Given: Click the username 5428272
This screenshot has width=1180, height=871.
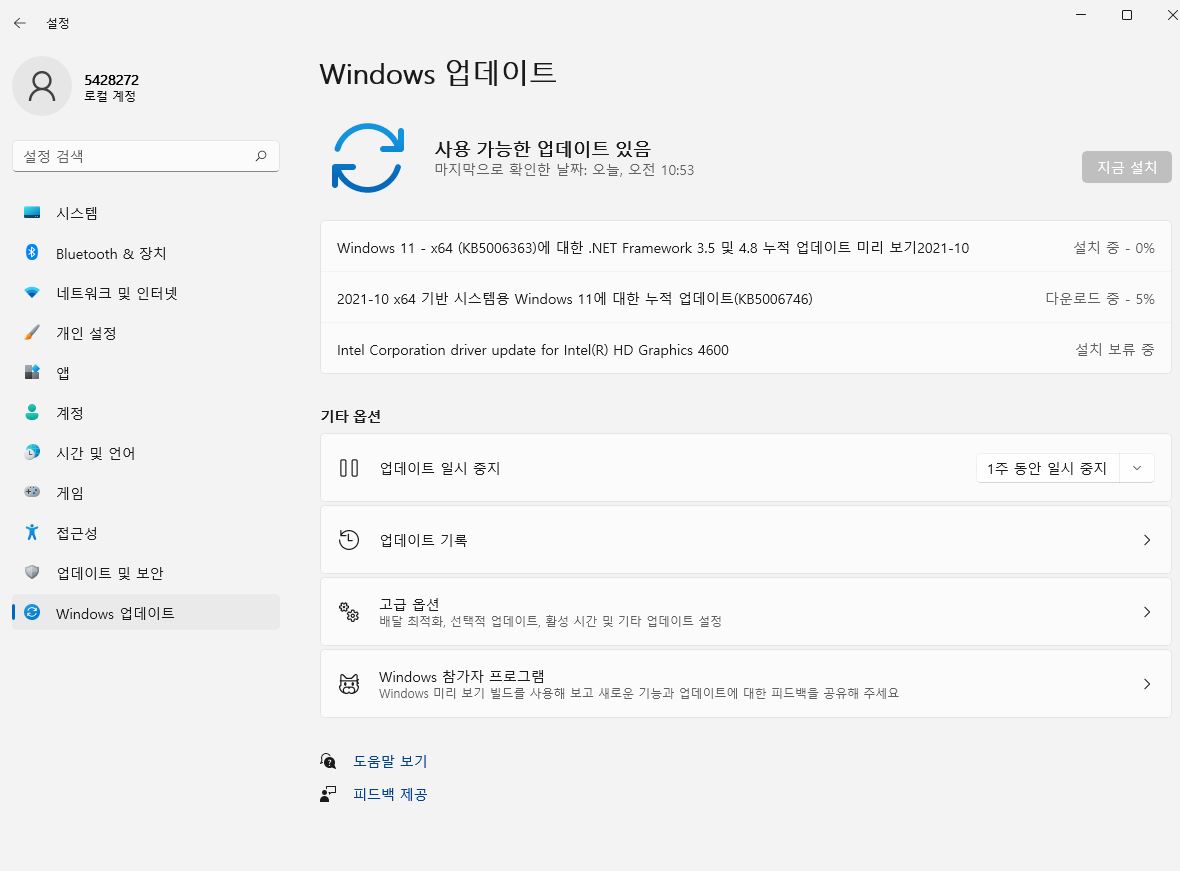Looking at the screenshot, I should click(x=111, y=80).
